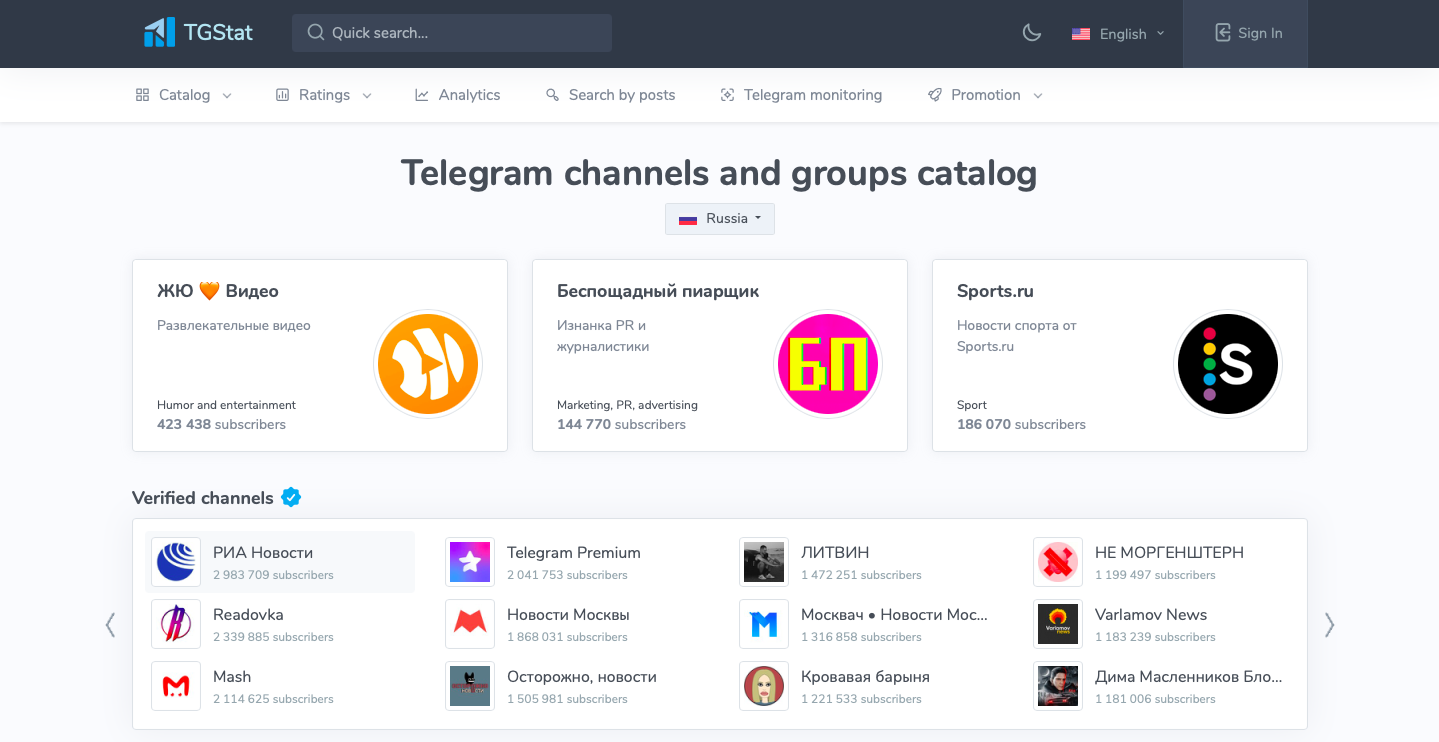This screenshot has height=742, width=1439.
Task: Open the Беспощадный пиарщик pink БП avatar
Action: click(x=828, y=364)
